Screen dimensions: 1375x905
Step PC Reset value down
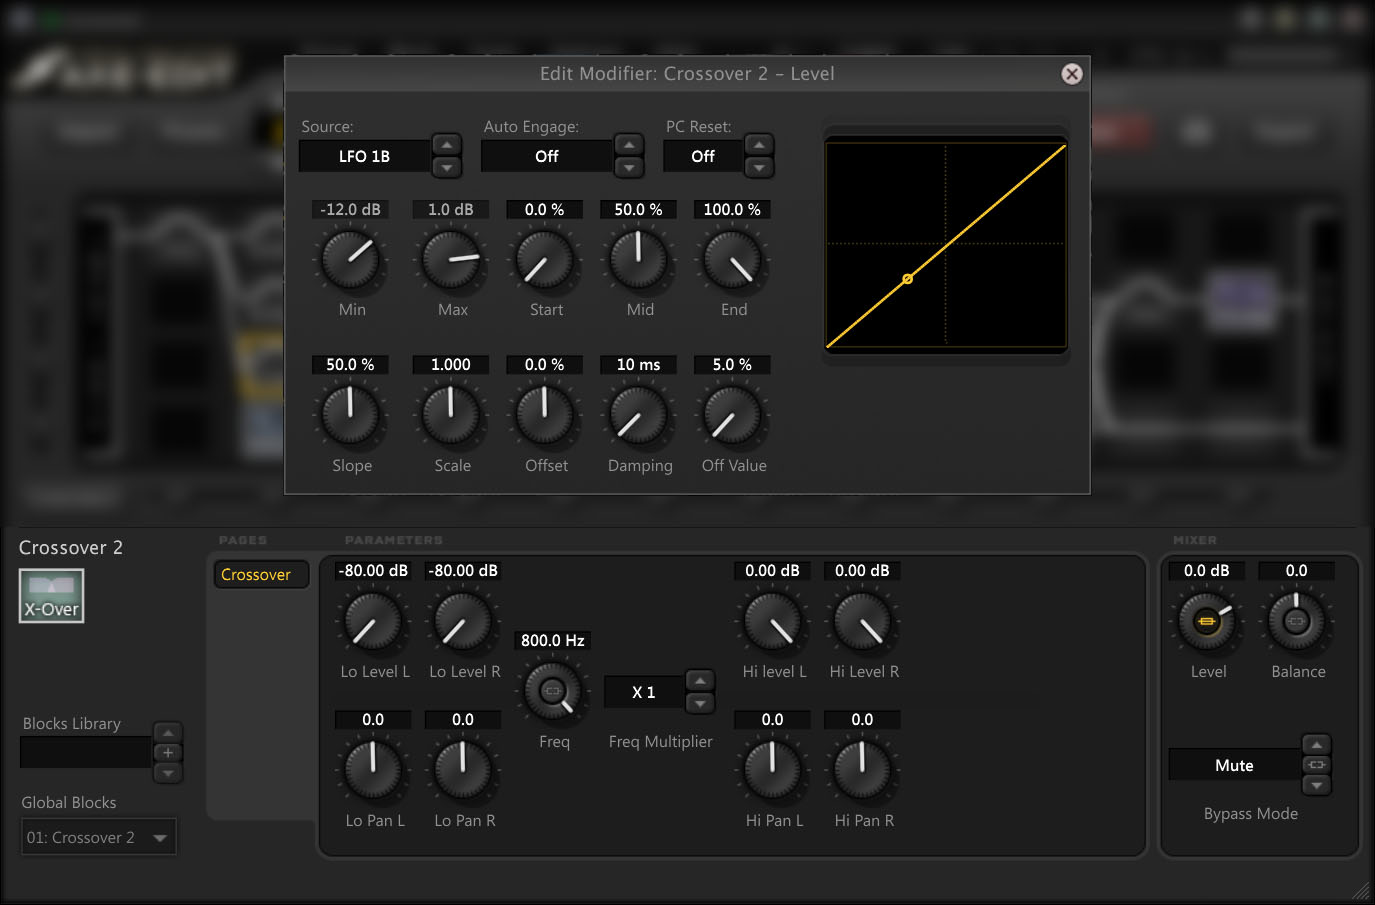coord(759,167)
